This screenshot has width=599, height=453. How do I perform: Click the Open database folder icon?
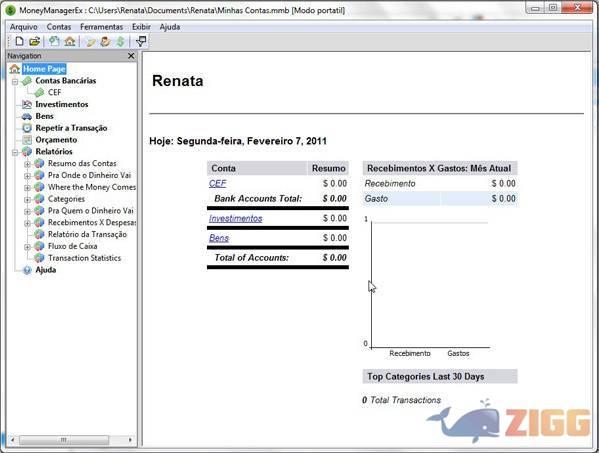click(34, 41)
